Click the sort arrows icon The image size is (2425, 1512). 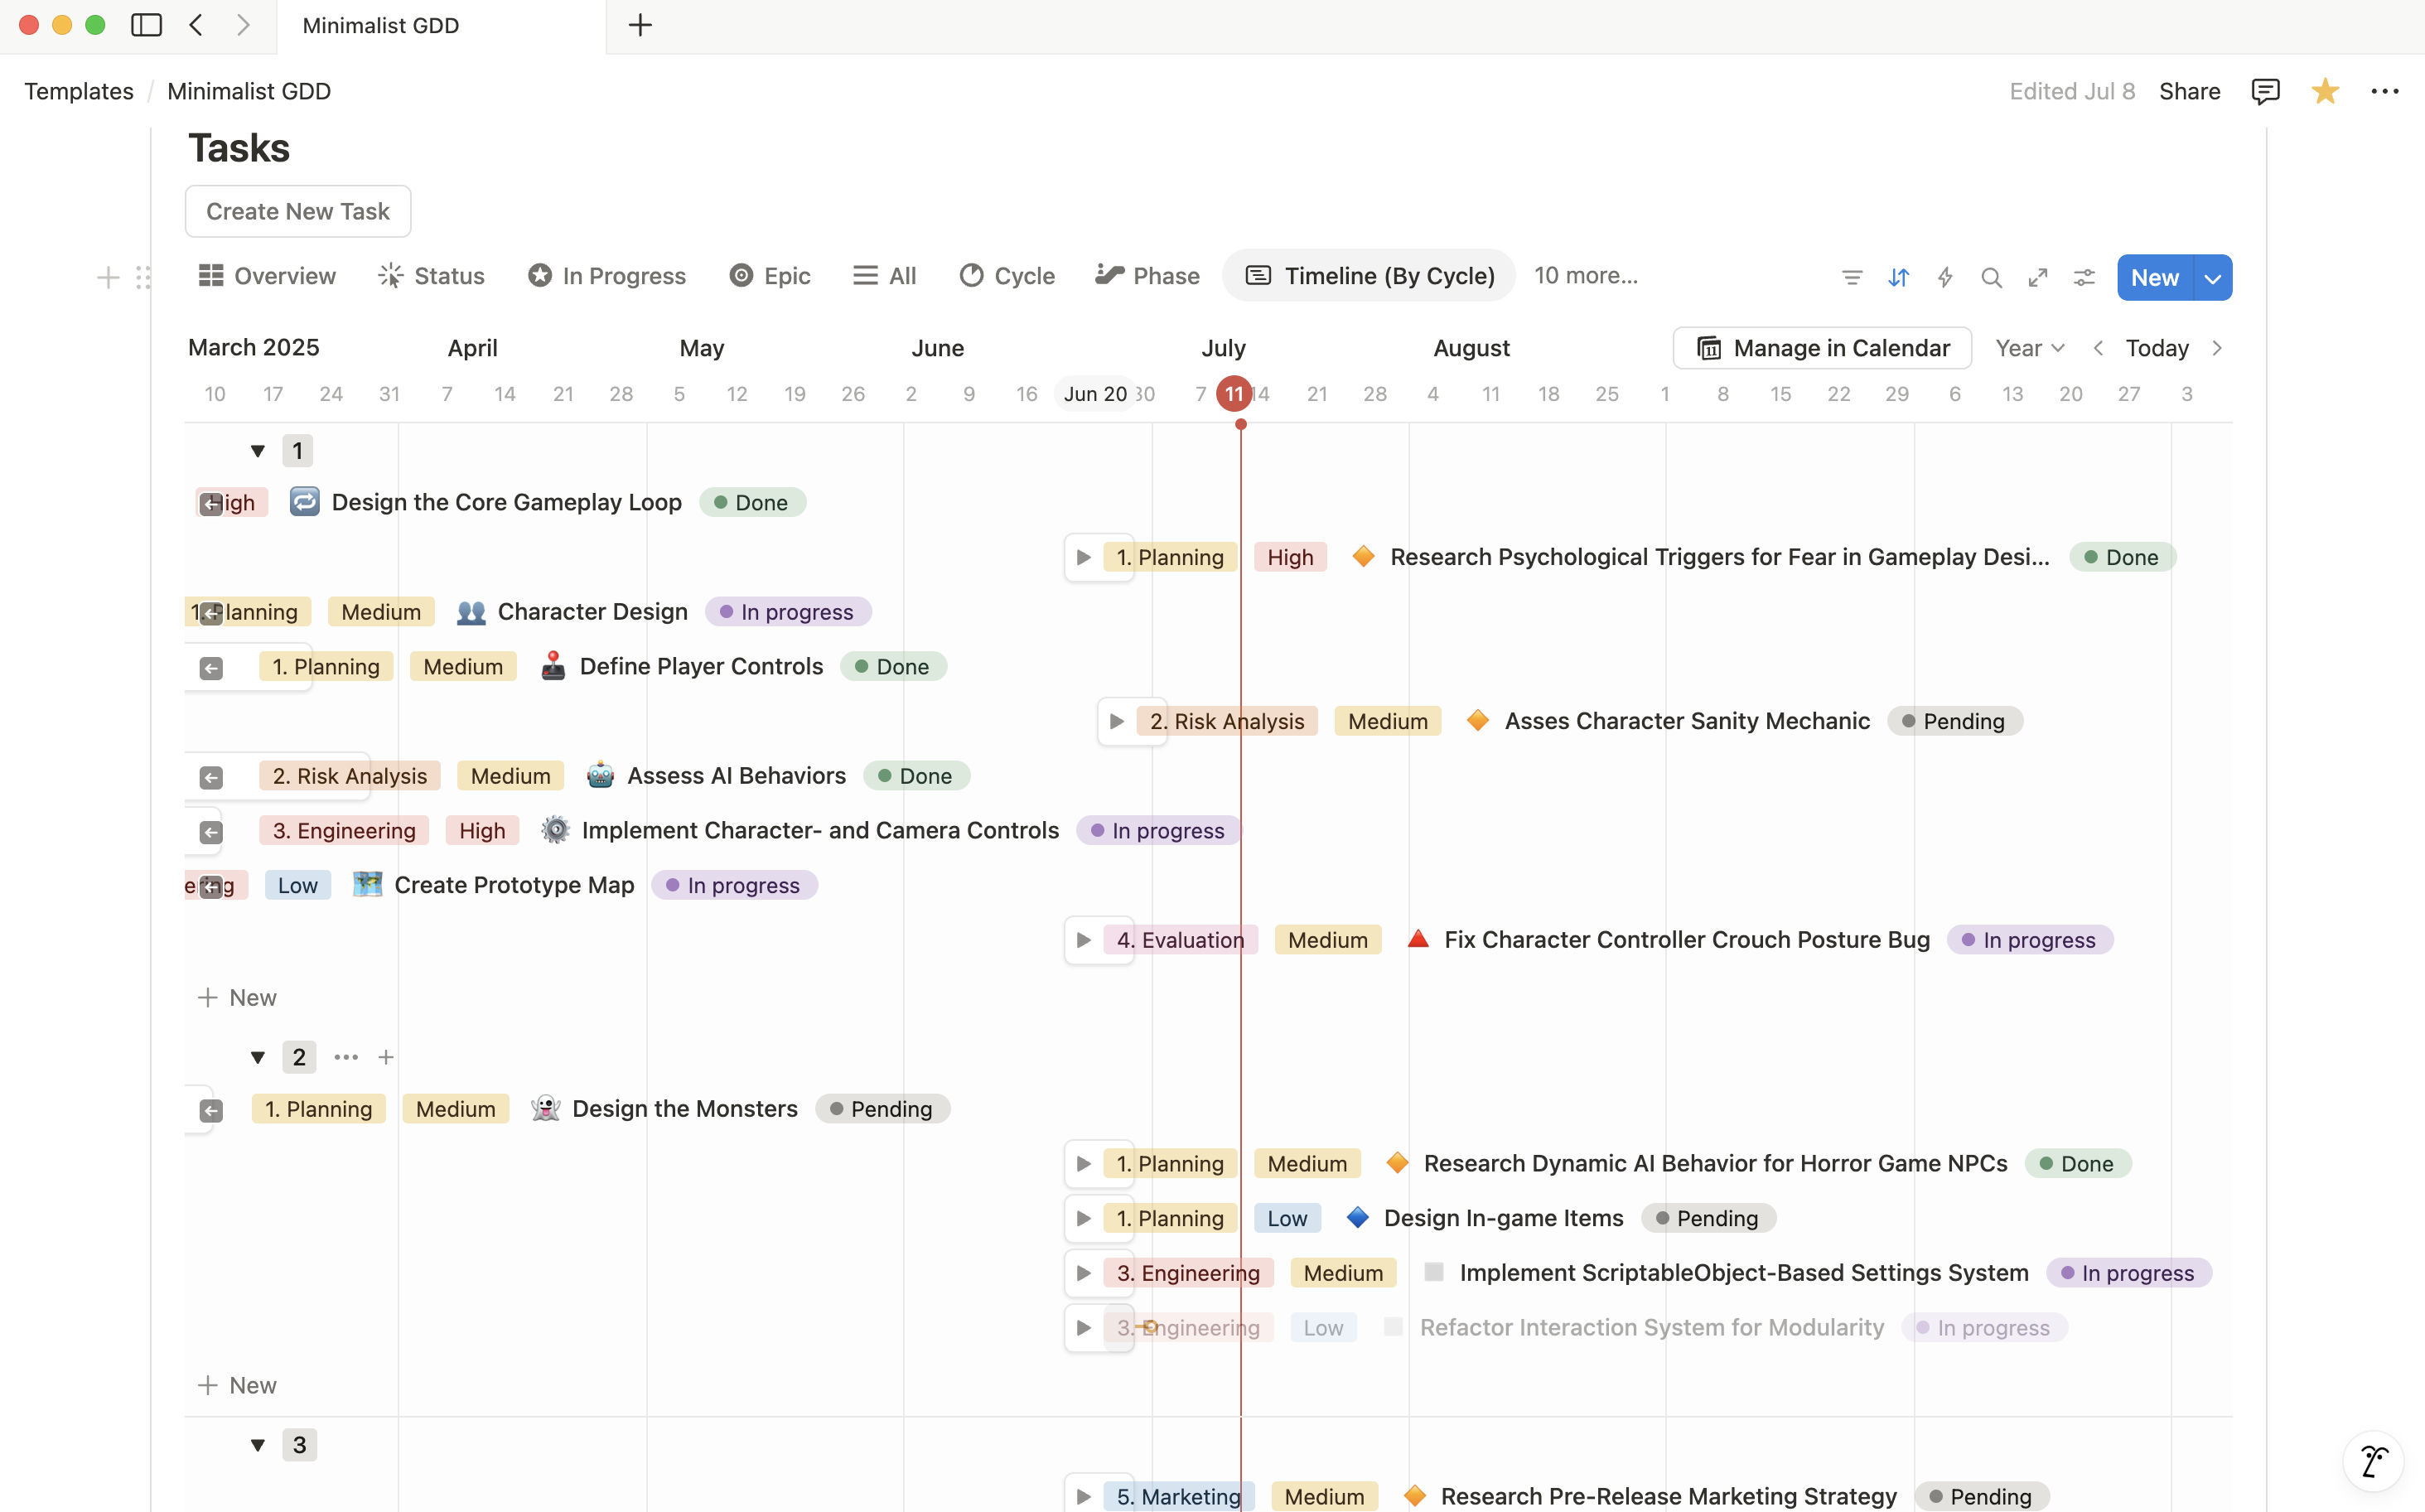click(x=1898, y=277)
